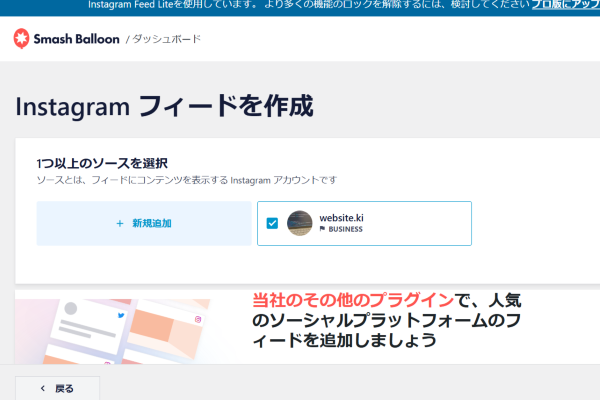600x400 pixels.
Task: Click the plus icon beside 新規追加
Action: [x=120, y=224]
